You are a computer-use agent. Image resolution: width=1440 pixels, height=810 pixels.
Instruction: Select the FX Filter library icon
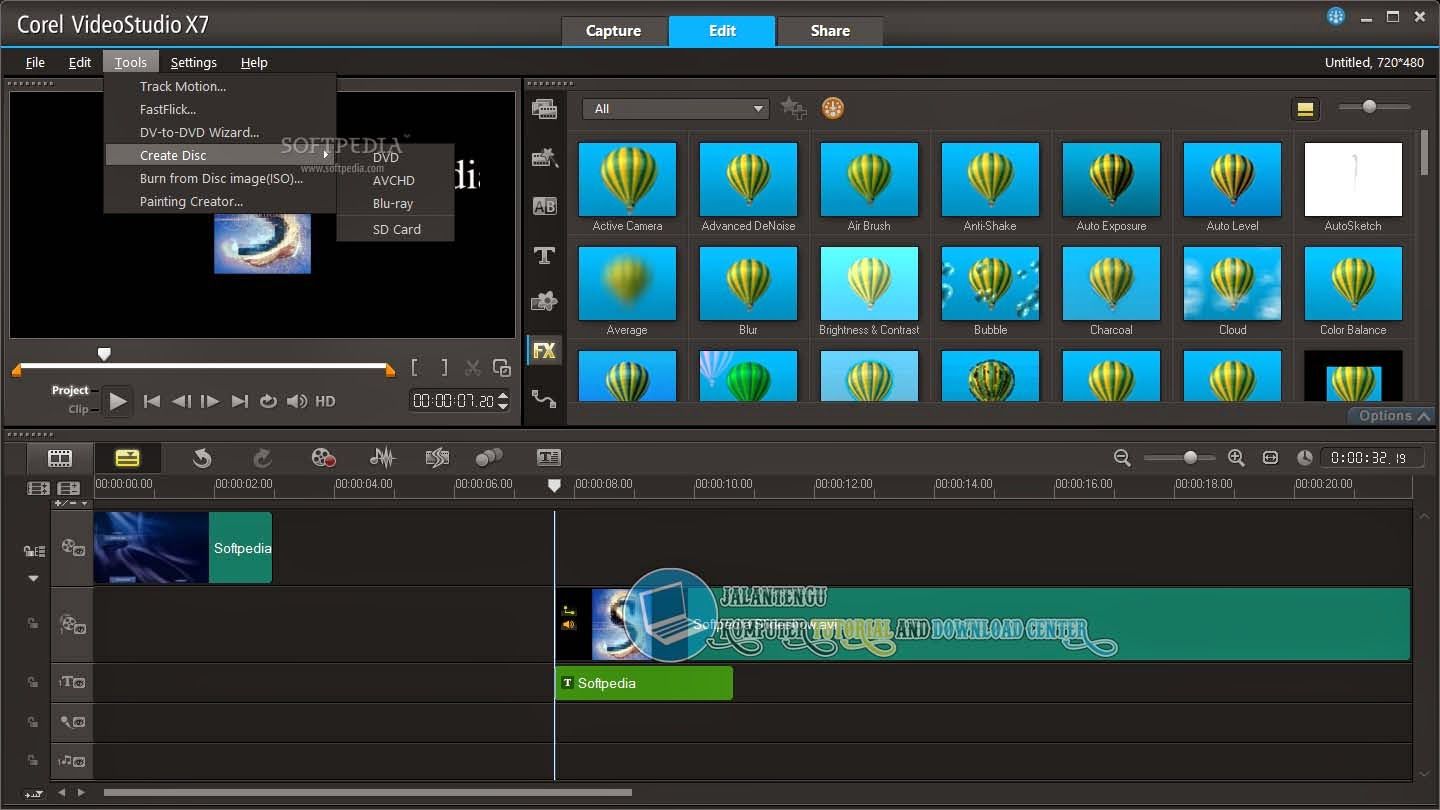[x=544, y=351]
